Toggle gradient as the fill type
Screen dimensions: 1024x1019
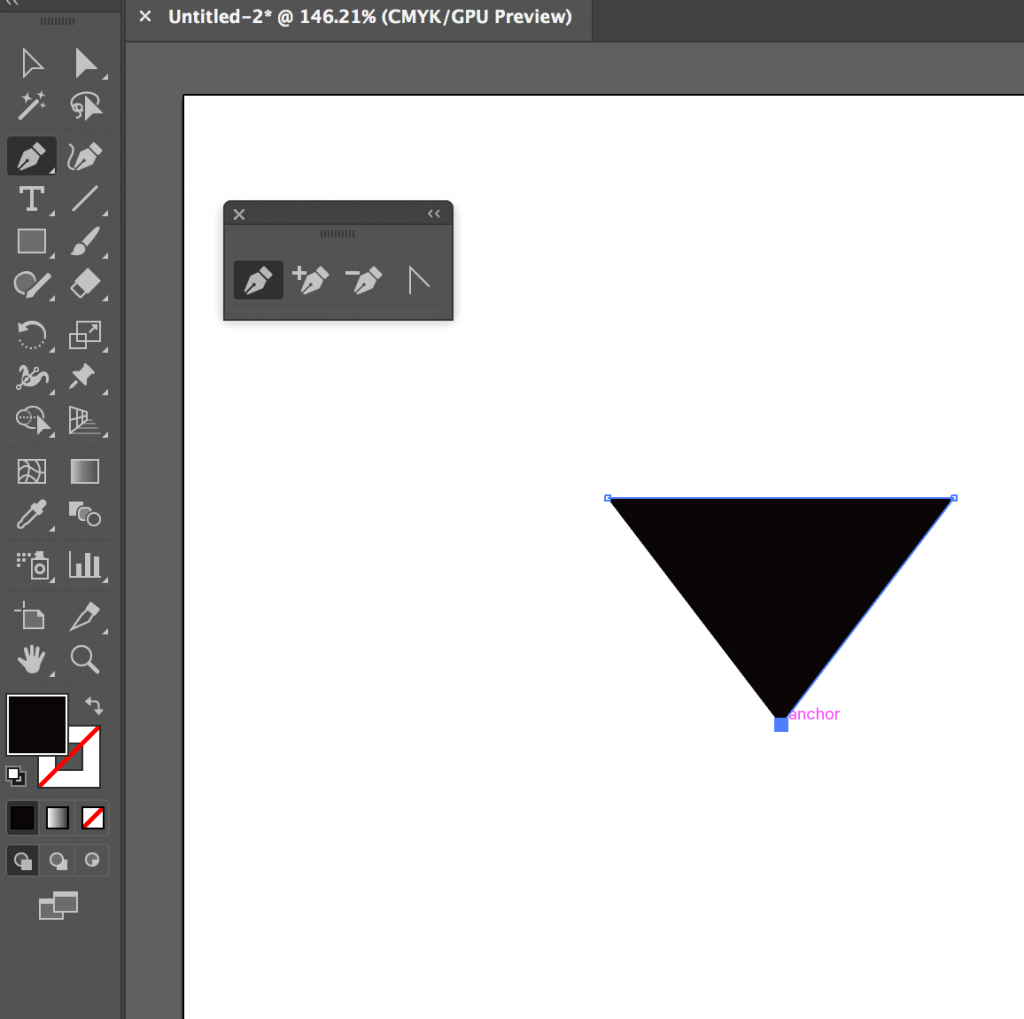point(57,817)
